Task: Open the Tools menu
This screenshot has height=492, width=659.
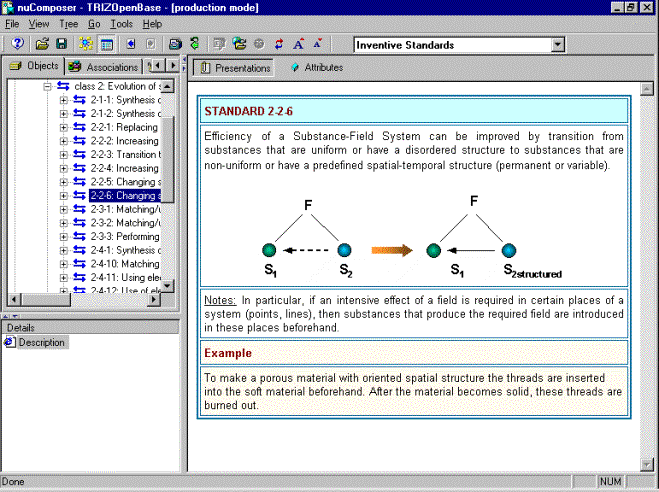Action: (121, 23)
